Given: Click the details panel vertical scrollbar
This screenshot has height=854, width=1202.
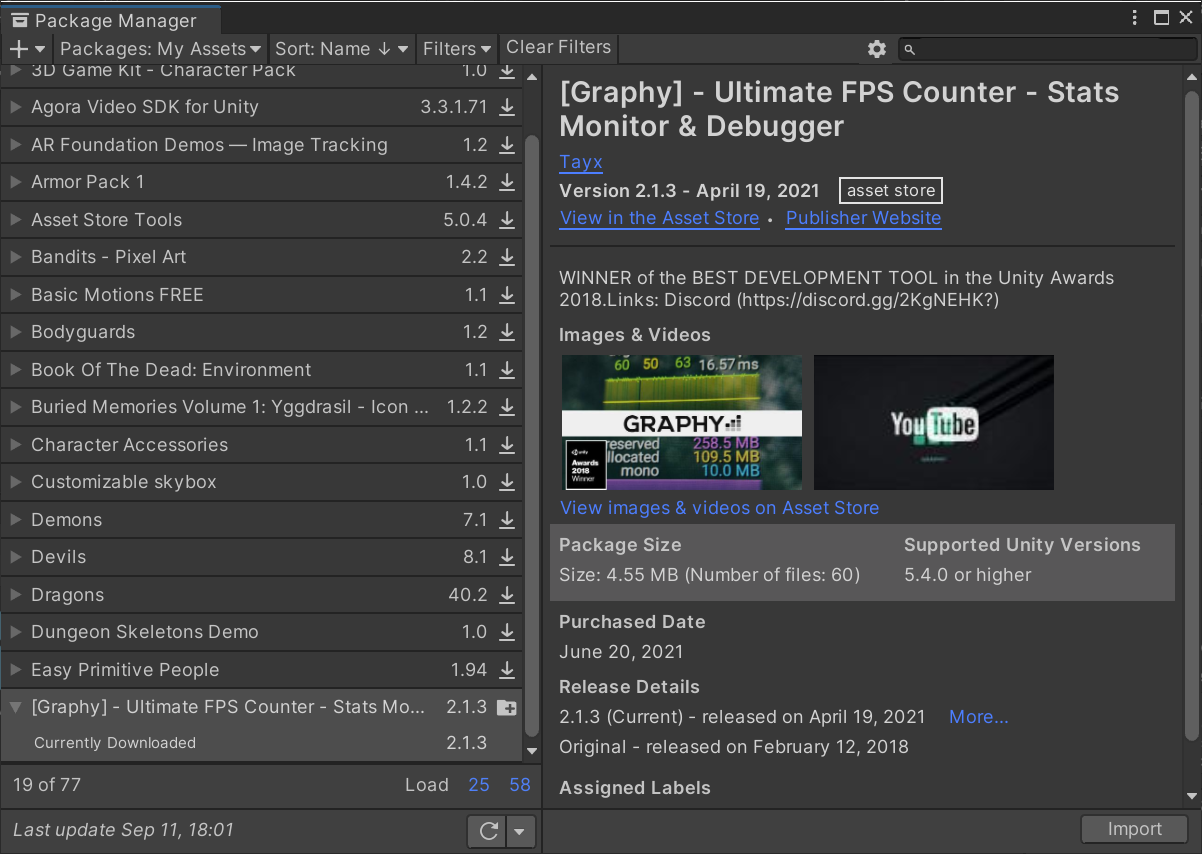Looking at the screenshot, I should tap(1191, 415).
